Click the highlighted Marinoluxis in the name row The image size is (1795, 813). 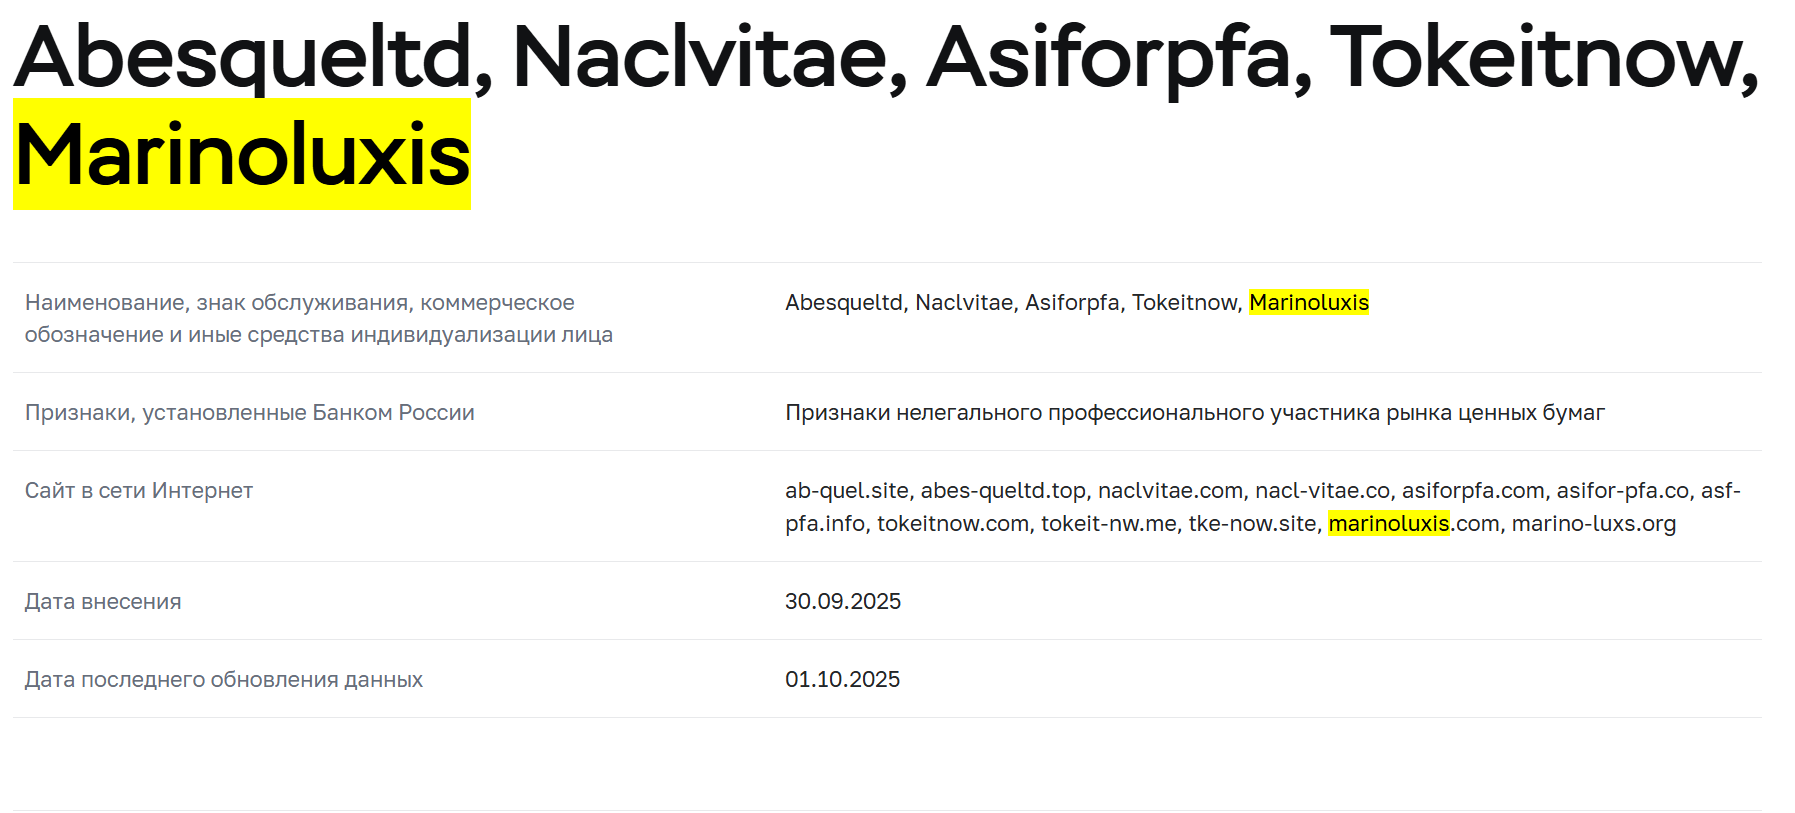[1308, 303]
